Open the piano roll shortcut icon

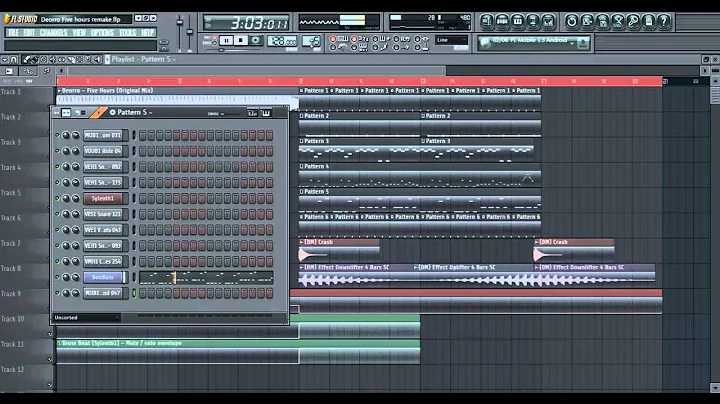(x=518, y=21)
